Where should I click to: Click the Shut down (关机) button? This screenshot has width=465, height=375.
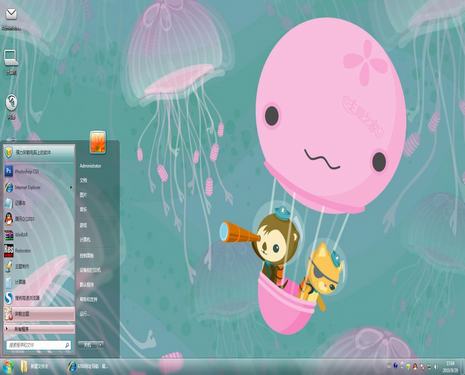tap(88, 346)
